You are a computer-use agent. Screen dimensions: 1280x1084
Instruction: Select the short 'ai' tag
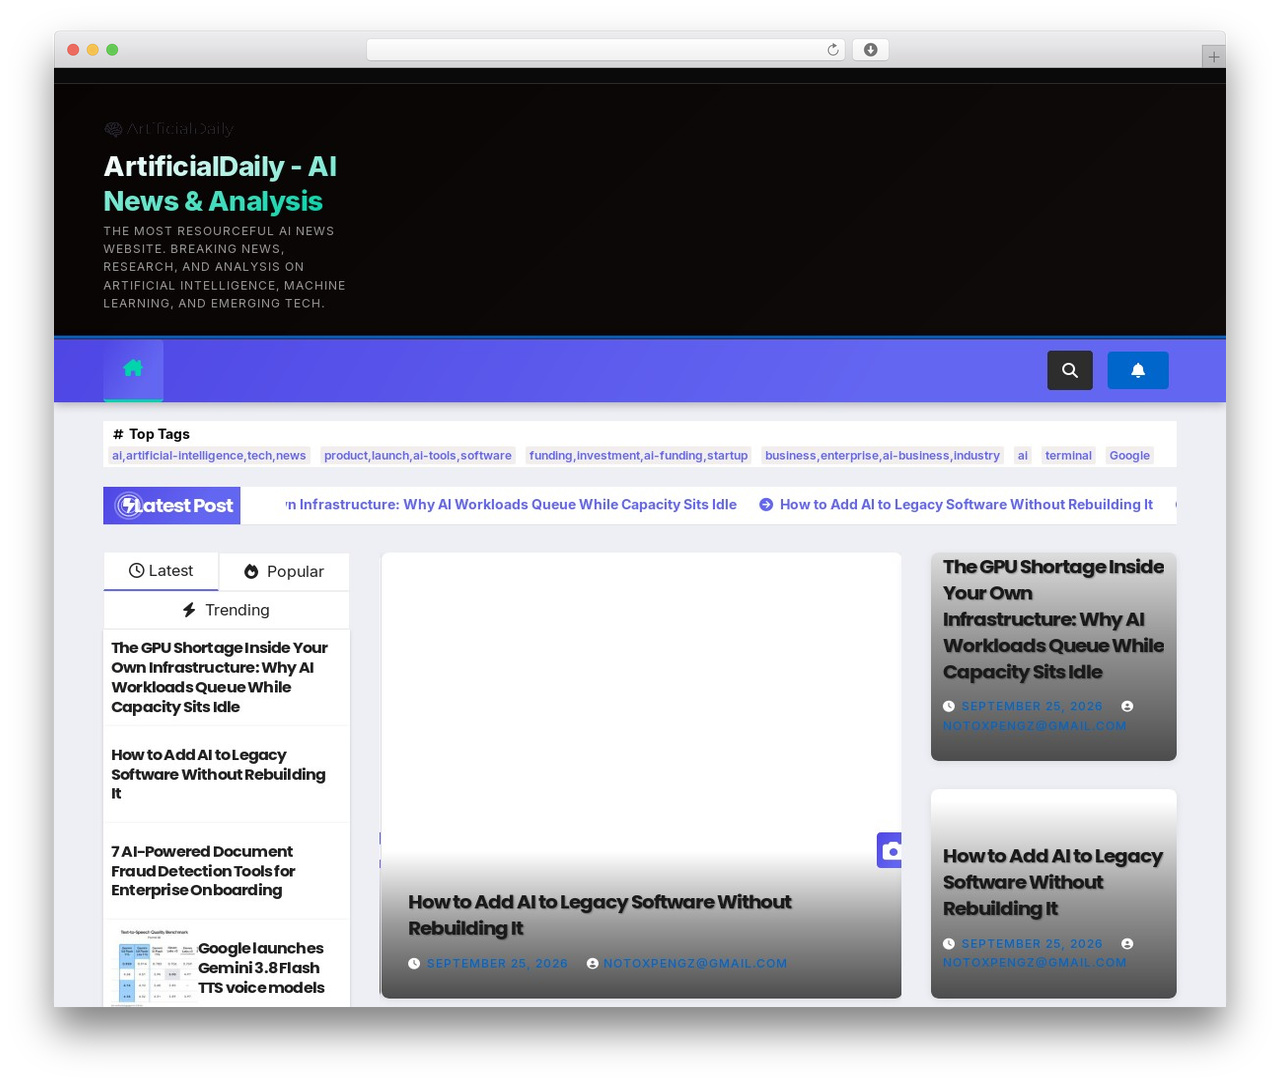point(1022,456)
